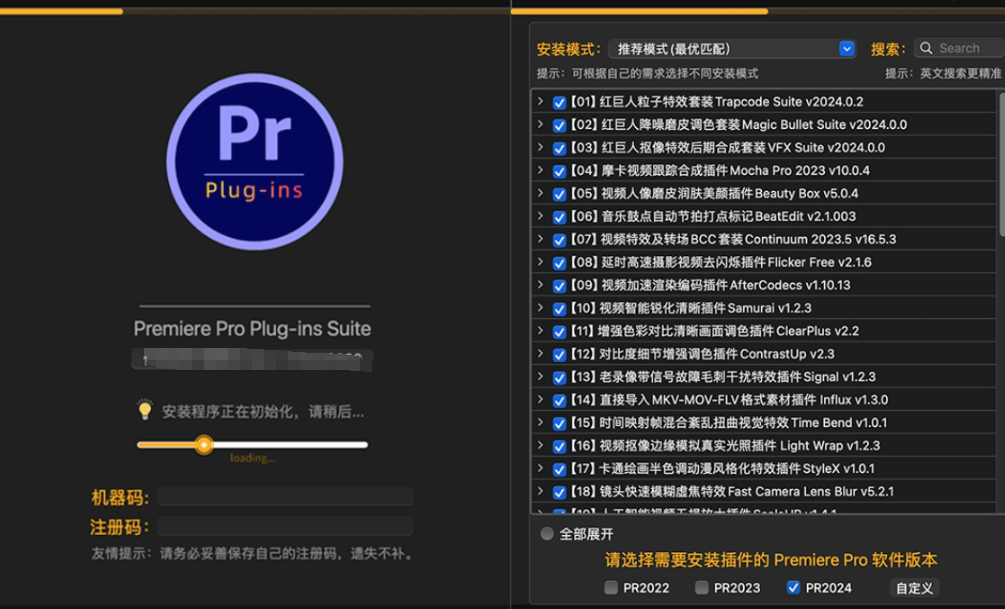Viewport: 1005px width, 609px height.
Task: Uncheck the PR2024 version checkbox
Action: click(x=793, y=587)
